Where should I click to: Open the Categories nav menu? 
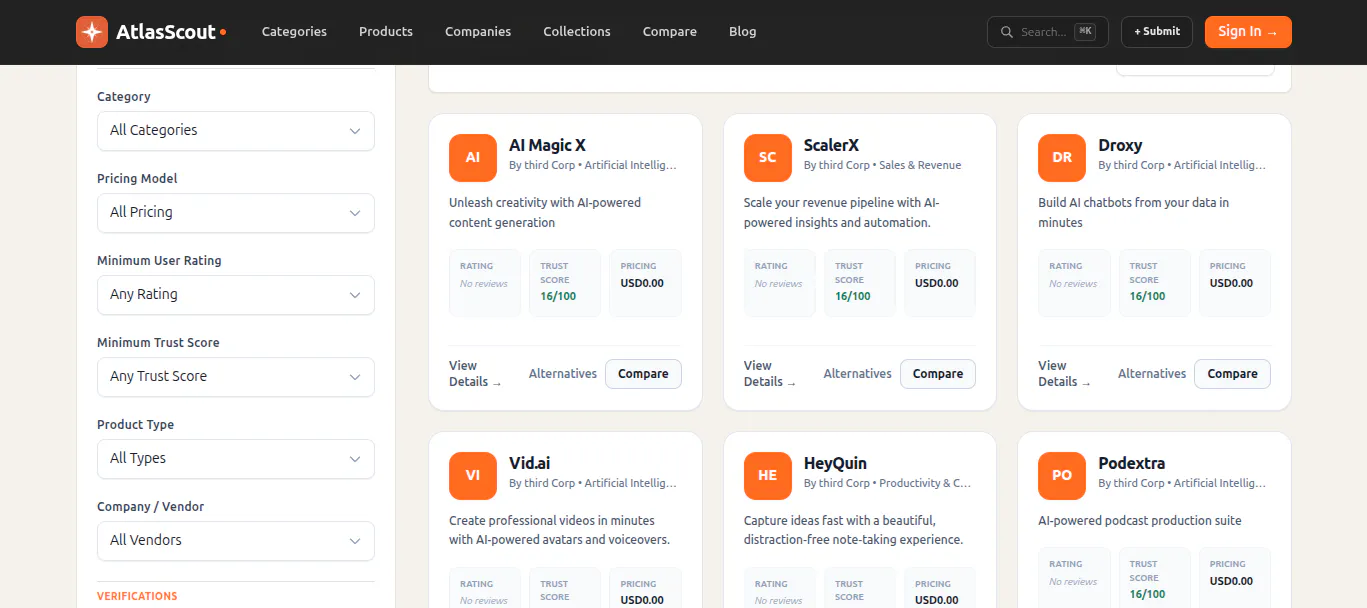[294, 32]
